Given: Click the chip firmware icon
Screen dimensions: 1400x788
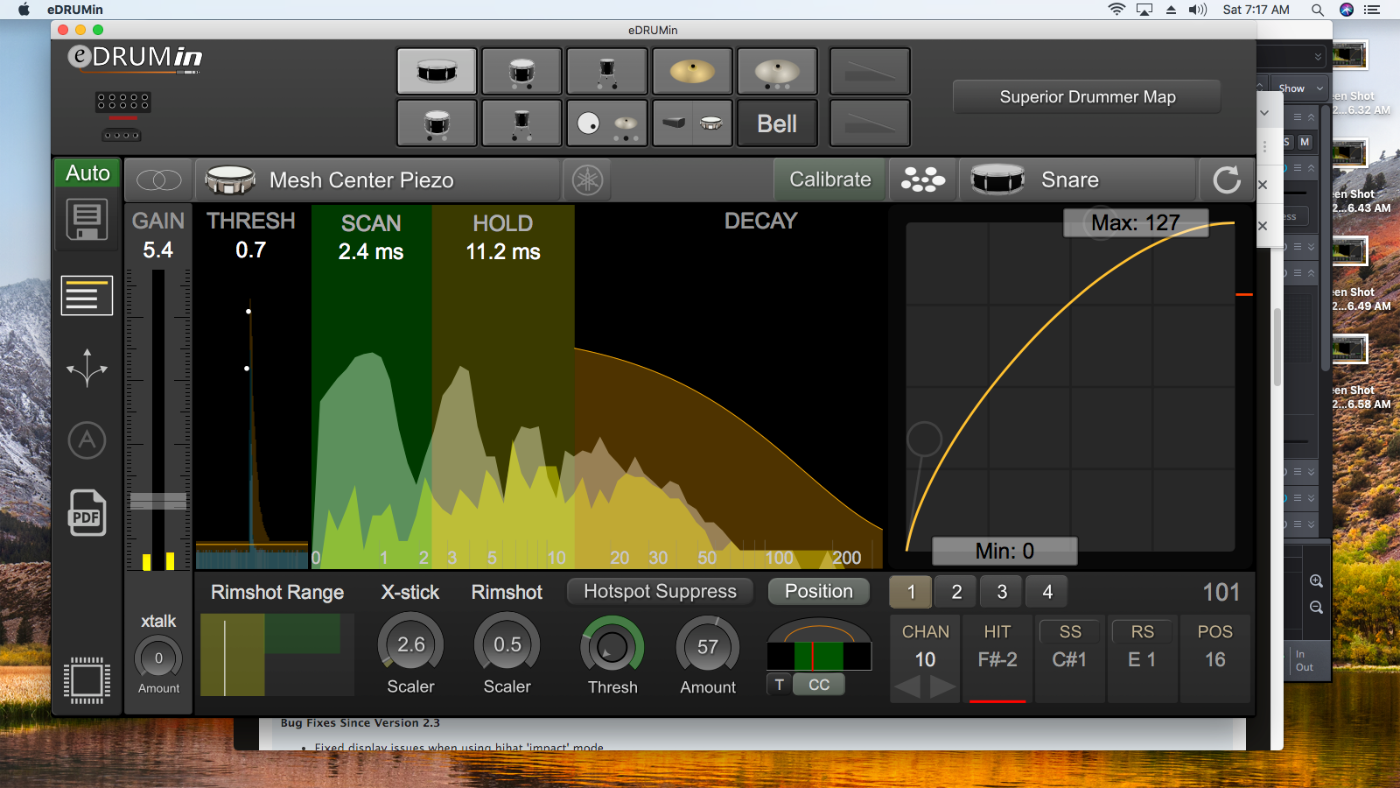Looking at the screenshot, I should [86, 680].
